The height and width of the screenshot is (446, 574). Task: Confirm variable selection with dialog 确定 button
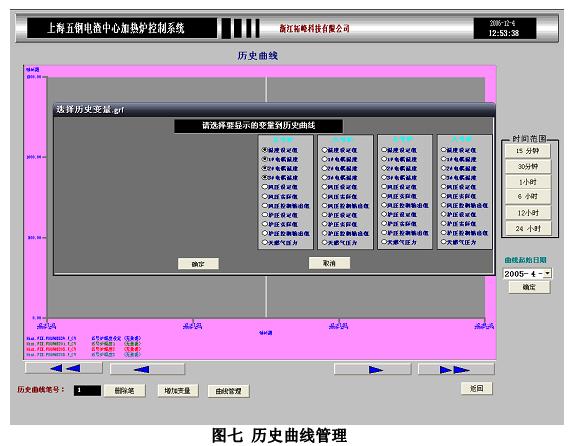coord(198,264)
